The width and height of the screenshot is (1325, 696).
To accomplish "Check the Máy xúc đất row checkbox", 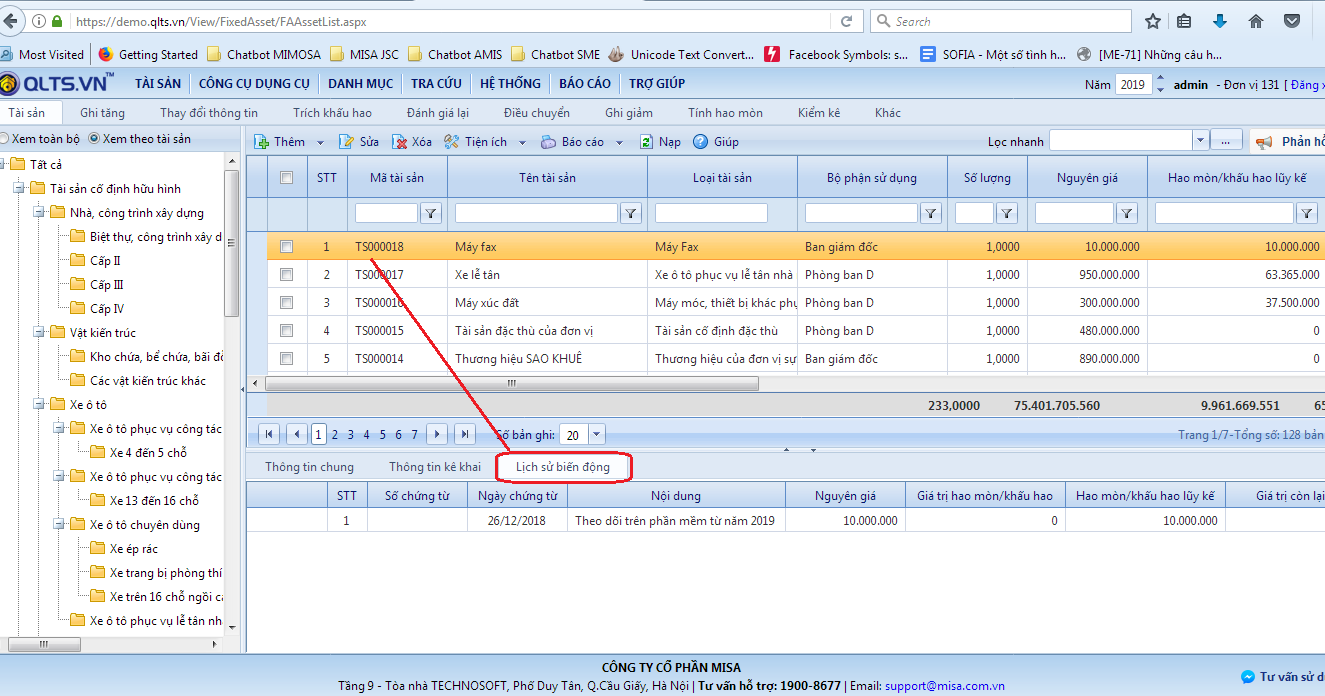I will pyautogui.click(x=287, y=302).
